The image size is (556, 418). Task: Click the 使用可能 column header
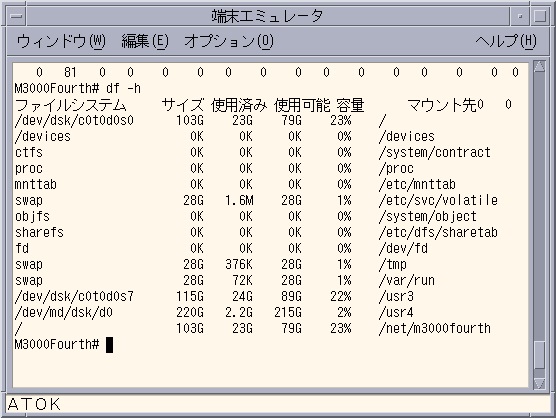[x=302, y=105]
